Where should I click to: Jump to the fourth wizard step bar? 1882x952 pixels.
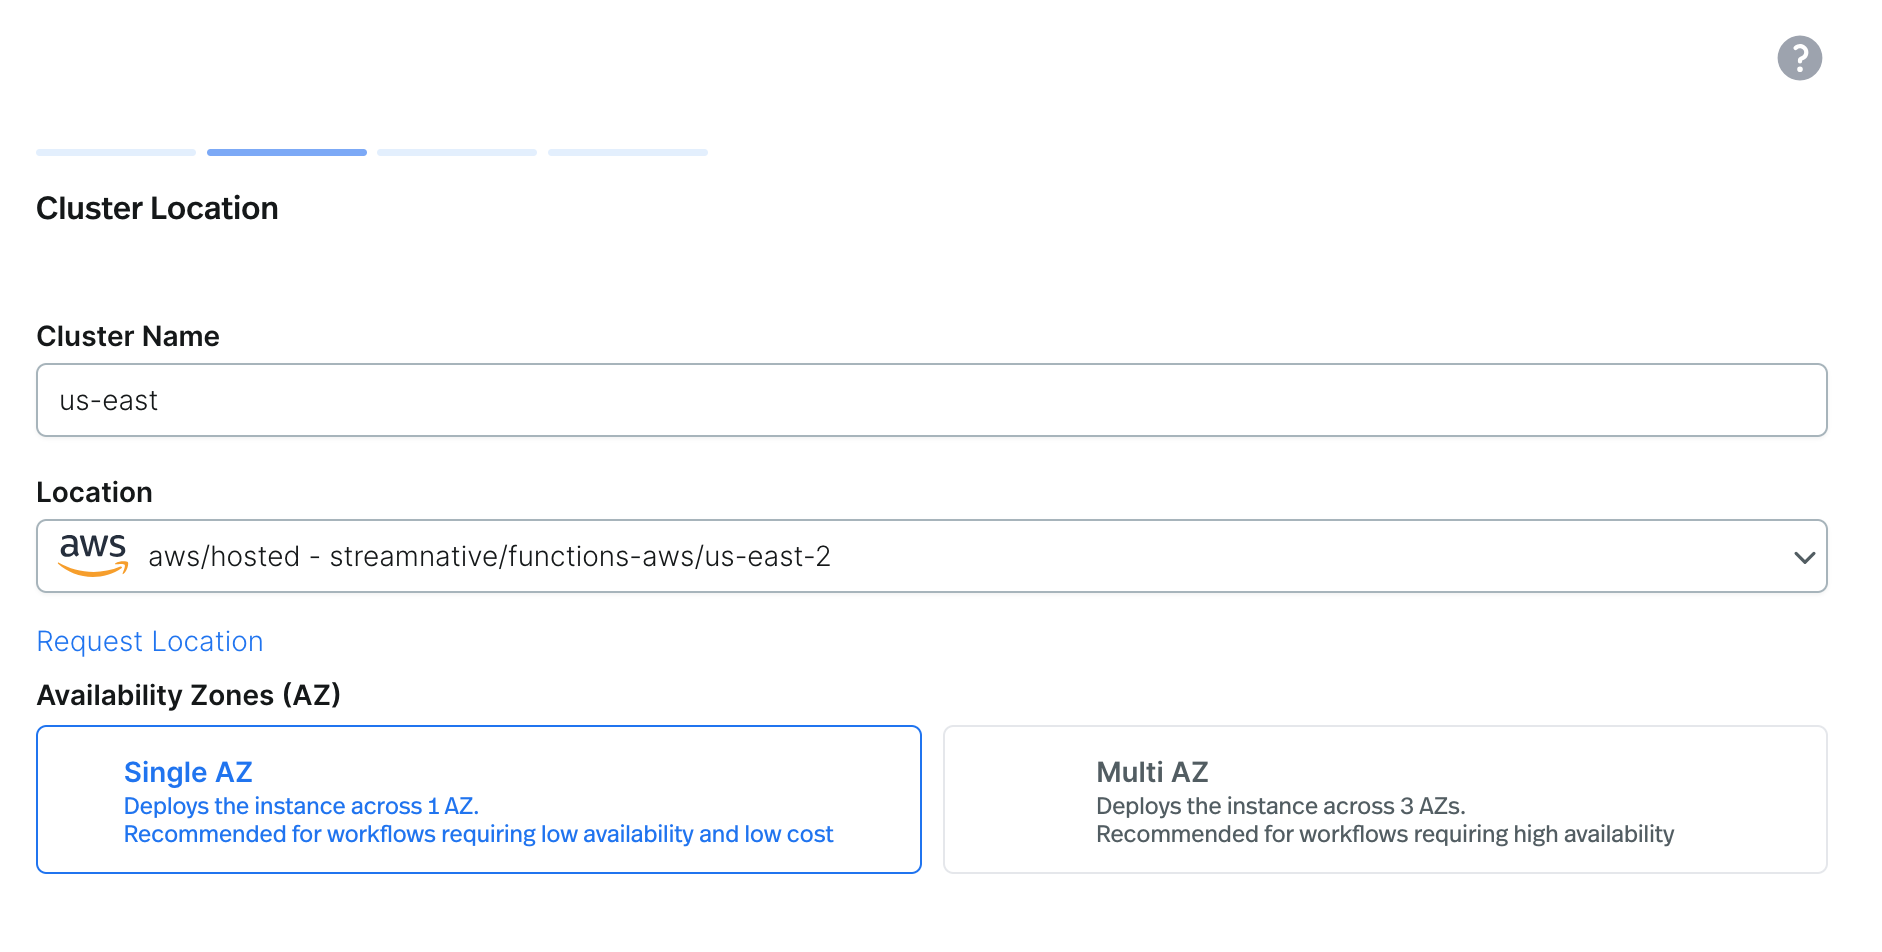click(x=628, y=152)
